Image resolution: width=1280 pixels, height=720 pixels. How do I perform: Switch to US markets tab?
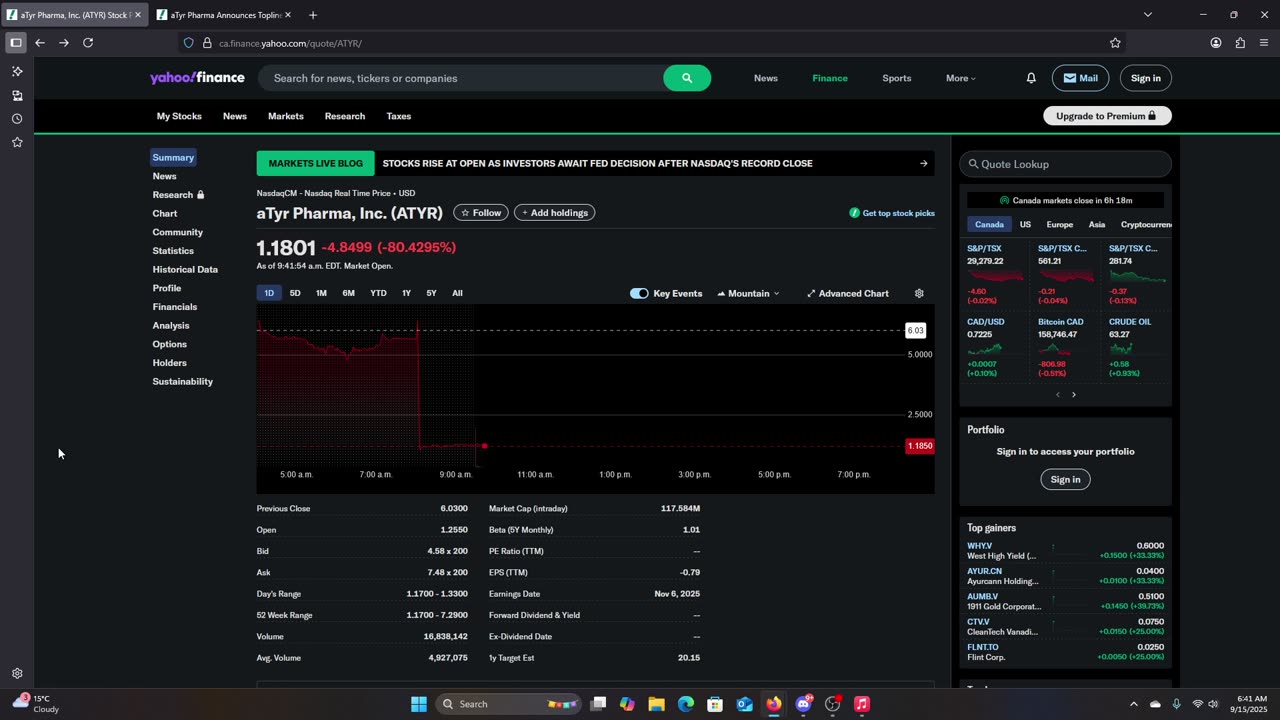pos(1025,225)
